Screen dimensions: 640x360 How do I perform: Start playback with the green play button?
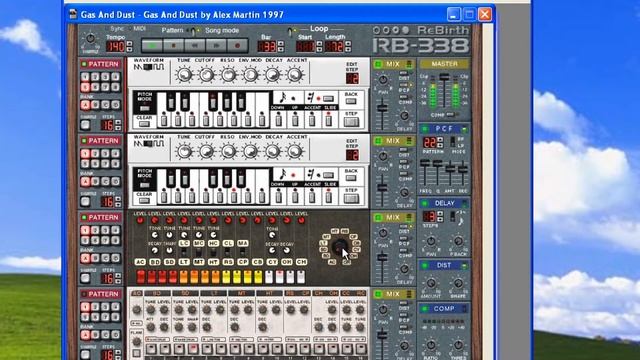click(152, 46)
